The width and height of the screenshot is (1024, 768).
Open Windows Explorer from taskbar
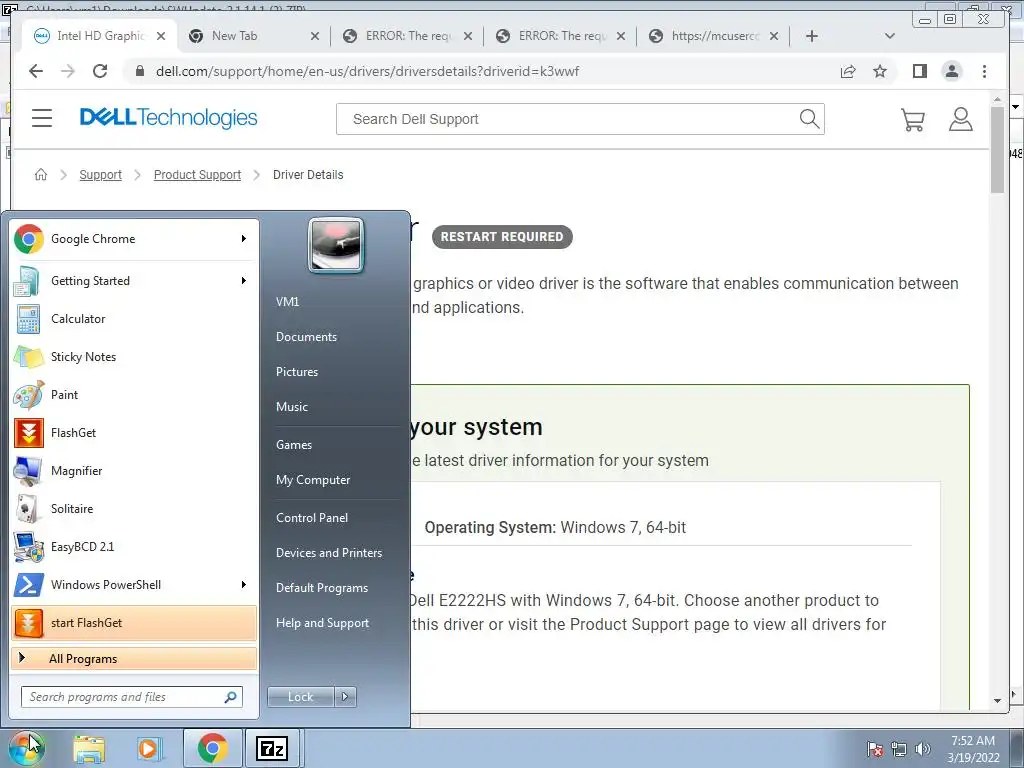coord(89,749)
